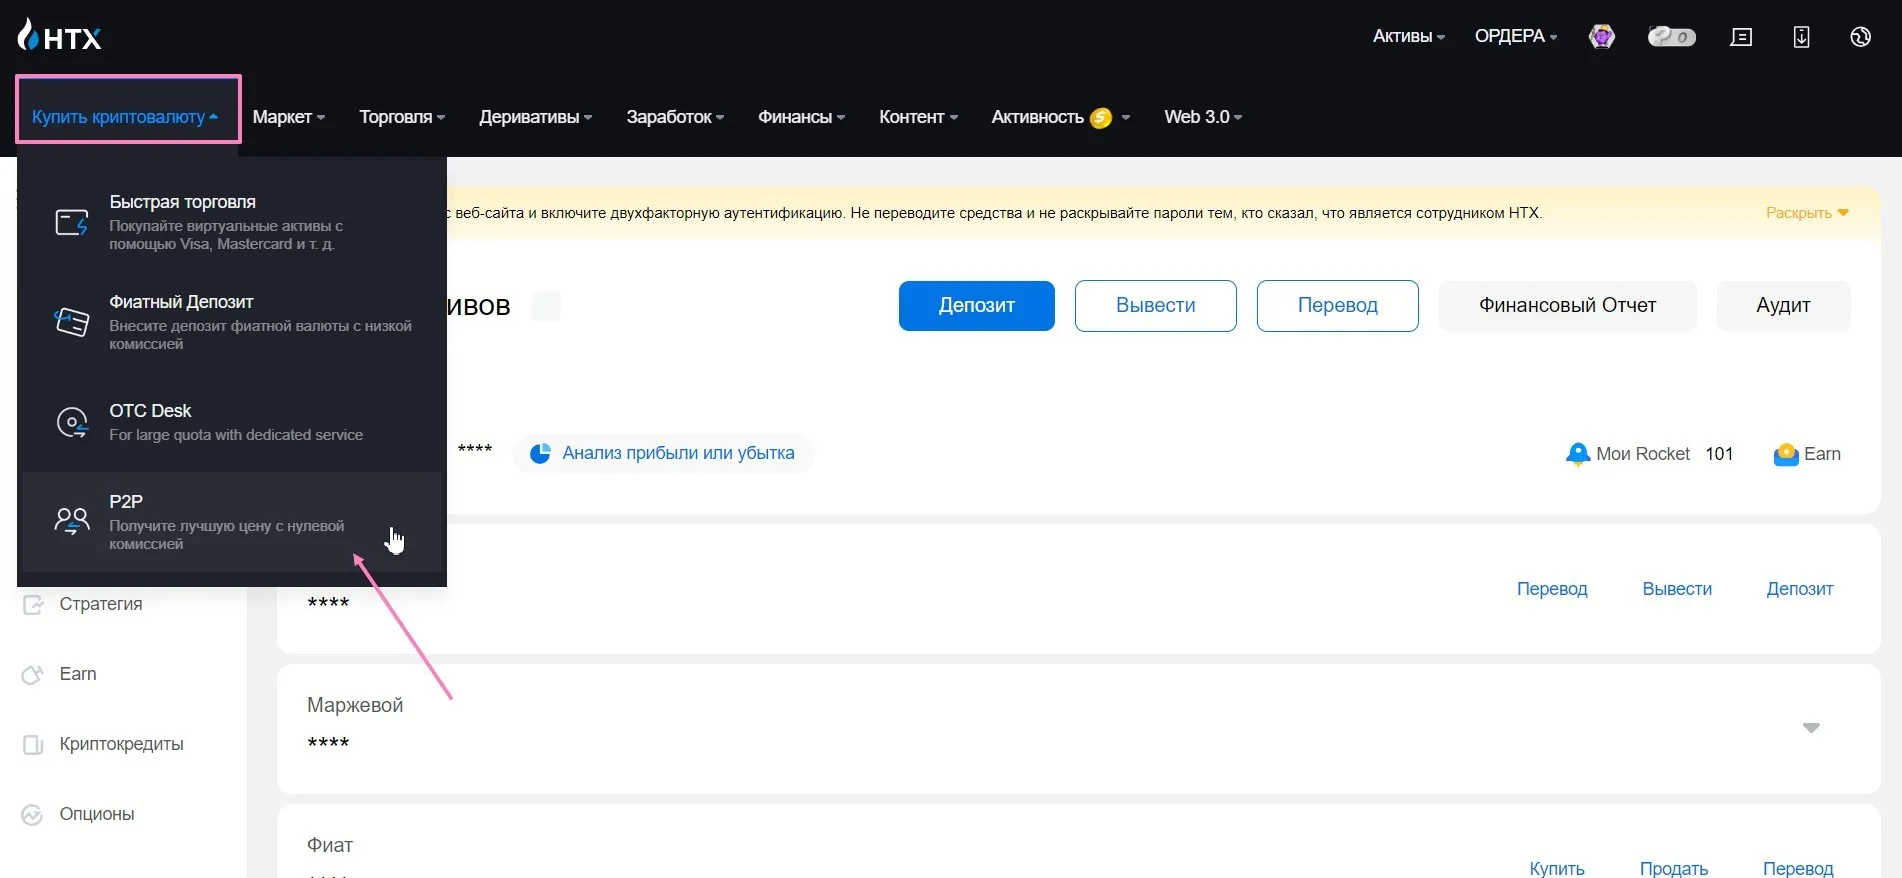The width and height of the screenshot is (1902, 878).
Task: Click the Вывести text link above Маржевой
Action: (x=1677, y=589)
